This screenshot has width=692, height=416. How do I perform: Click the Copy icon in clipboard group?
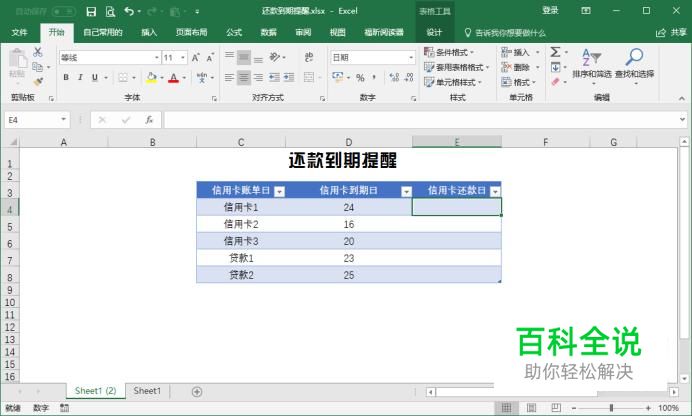pos(38,67)
